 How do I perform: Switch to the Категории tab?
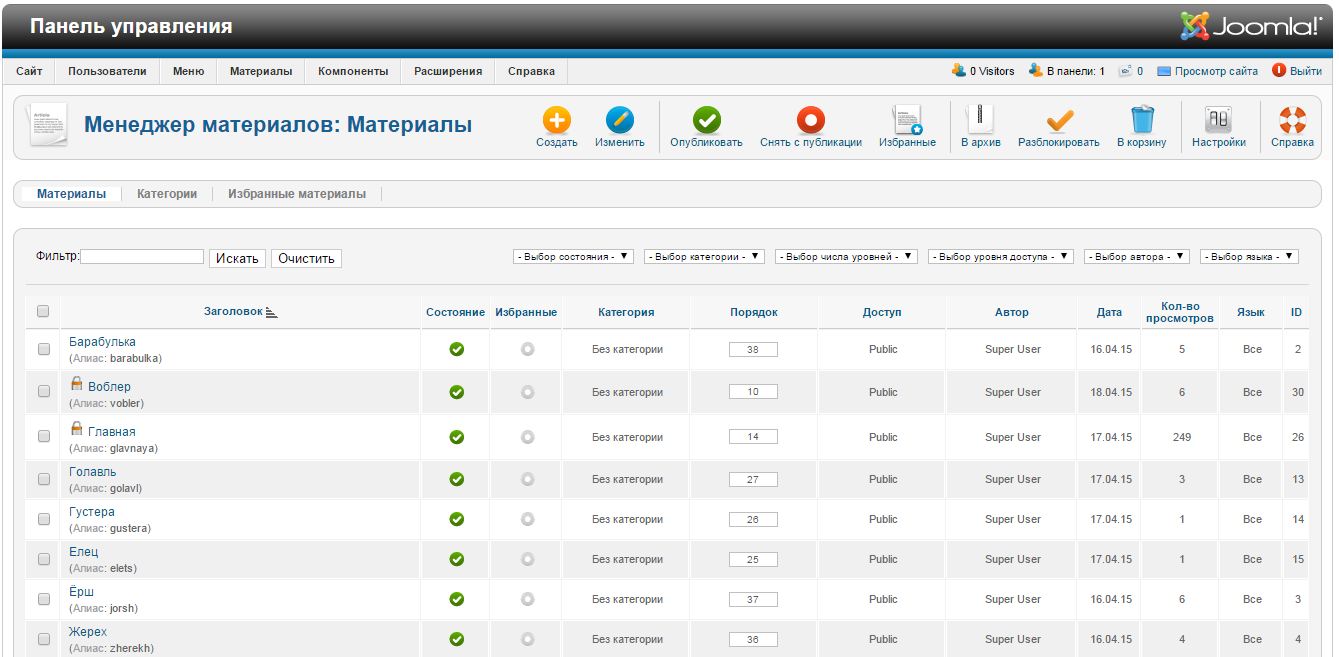click(x=167, y=194)
